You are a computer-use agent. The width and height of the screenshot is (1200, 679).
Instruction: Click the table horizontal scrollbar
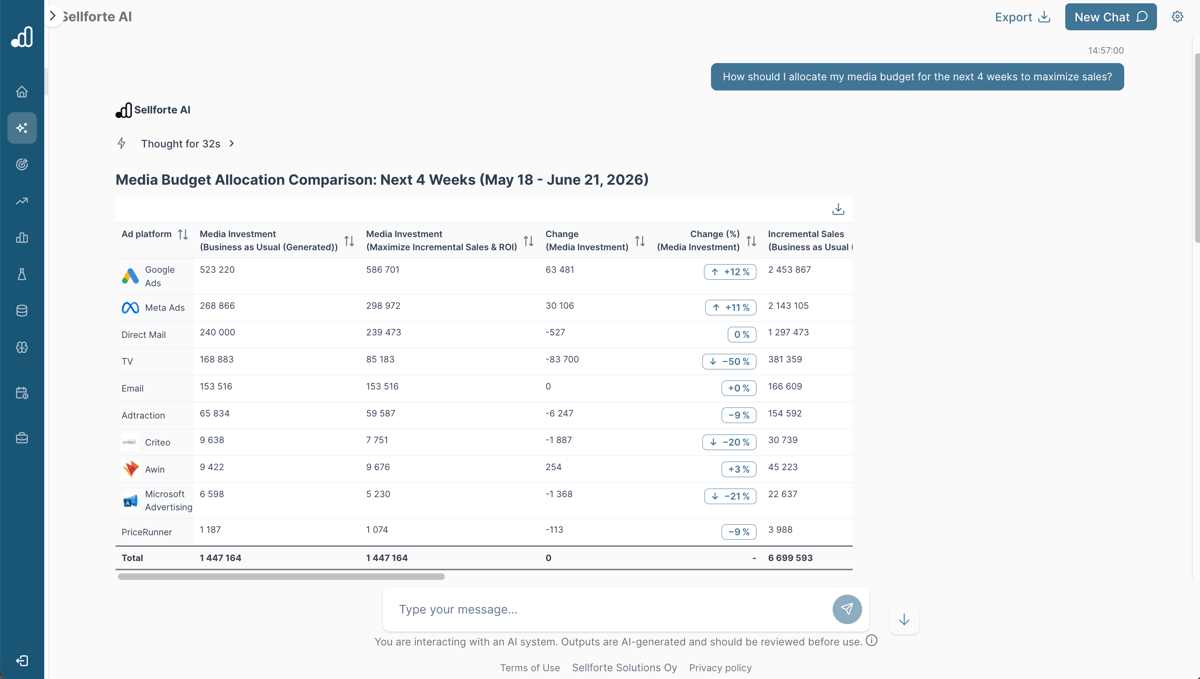pos(281,577)
